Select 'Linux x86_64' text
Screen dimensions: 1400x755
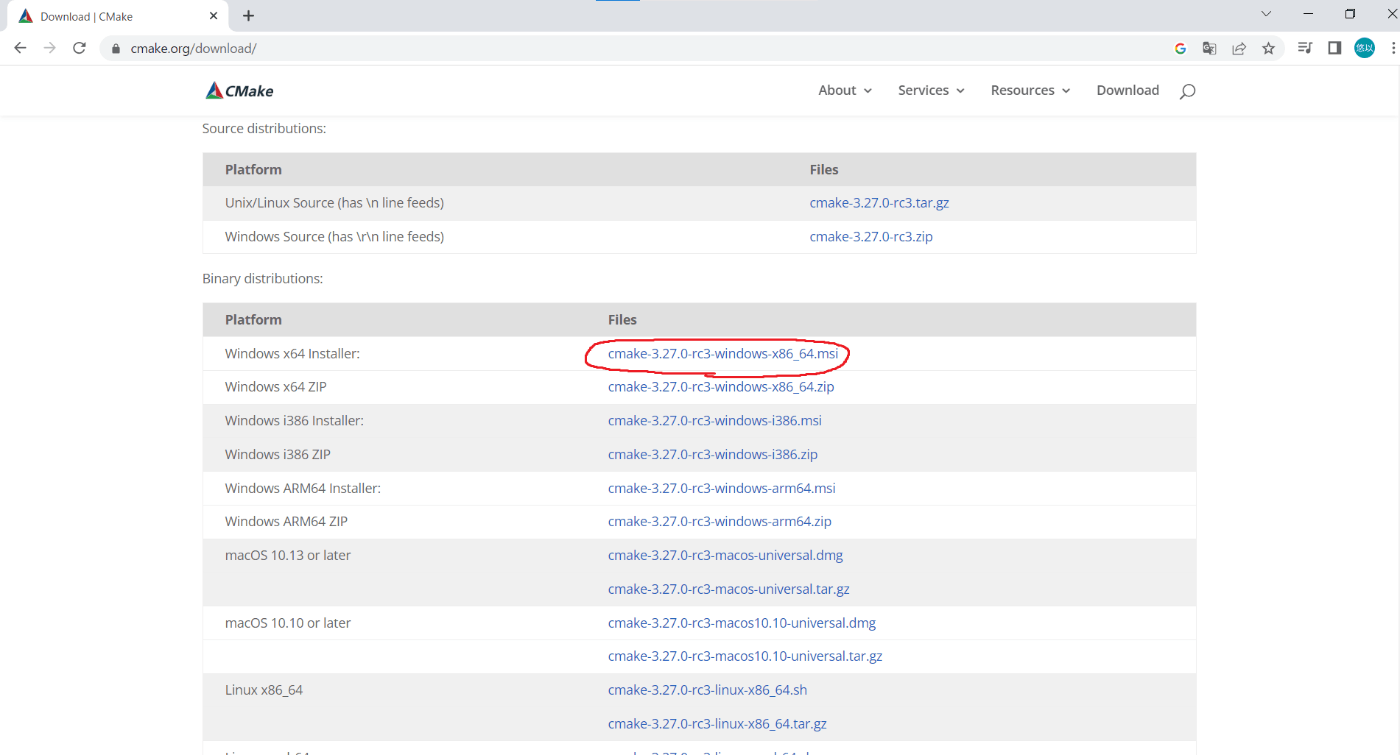264,690
